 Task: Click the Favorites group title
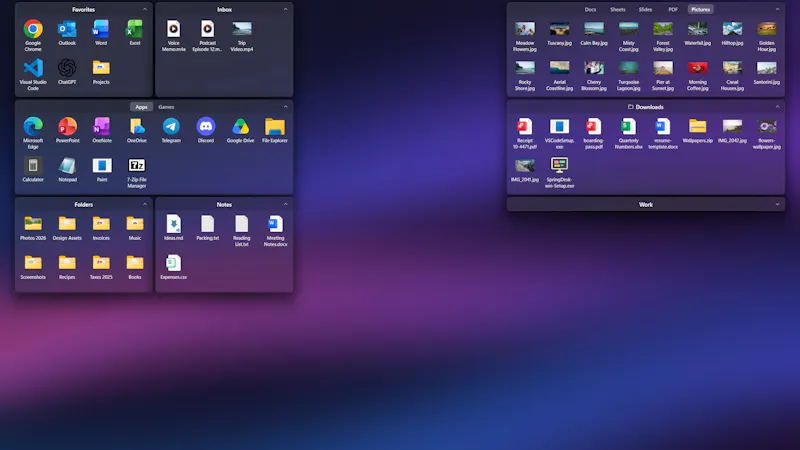pyautogui.click(x=84, y=10)
